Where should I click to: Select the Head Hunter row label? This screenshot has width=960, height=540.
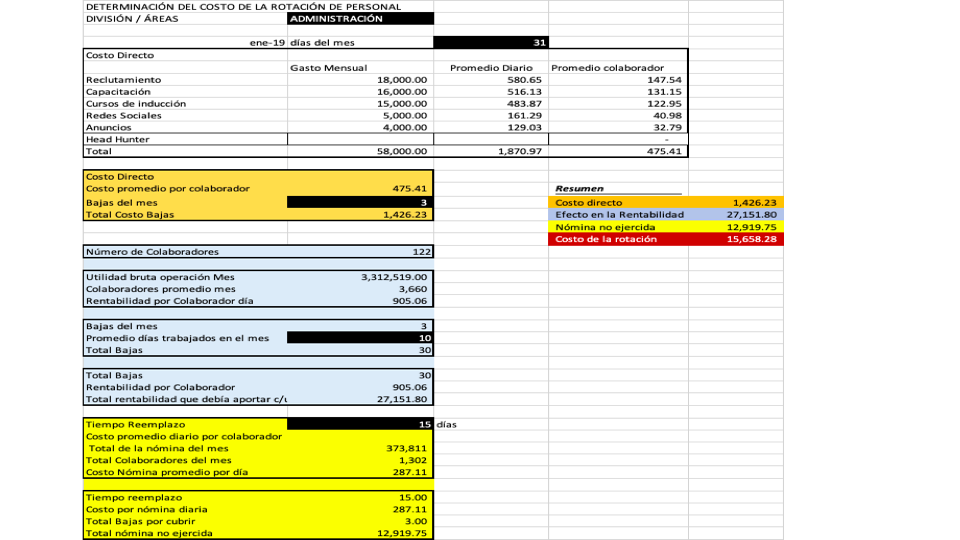118,140
